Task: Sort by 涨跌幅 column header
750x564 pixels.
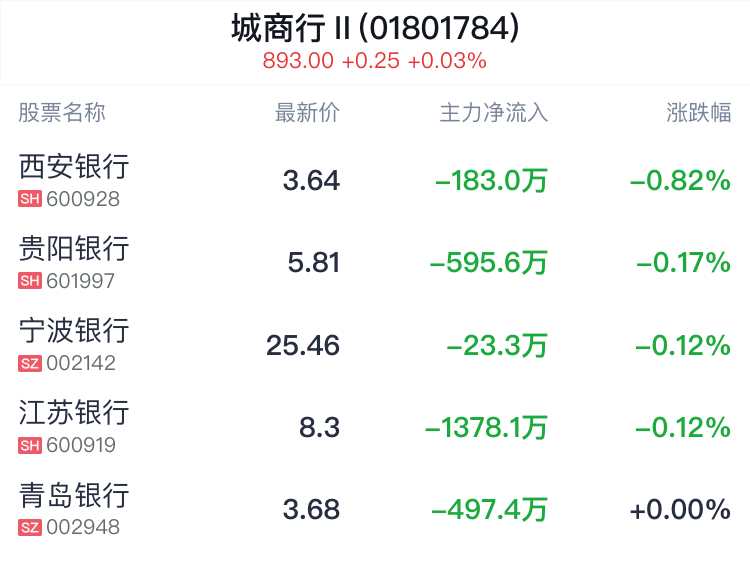Action: (698, 113)
